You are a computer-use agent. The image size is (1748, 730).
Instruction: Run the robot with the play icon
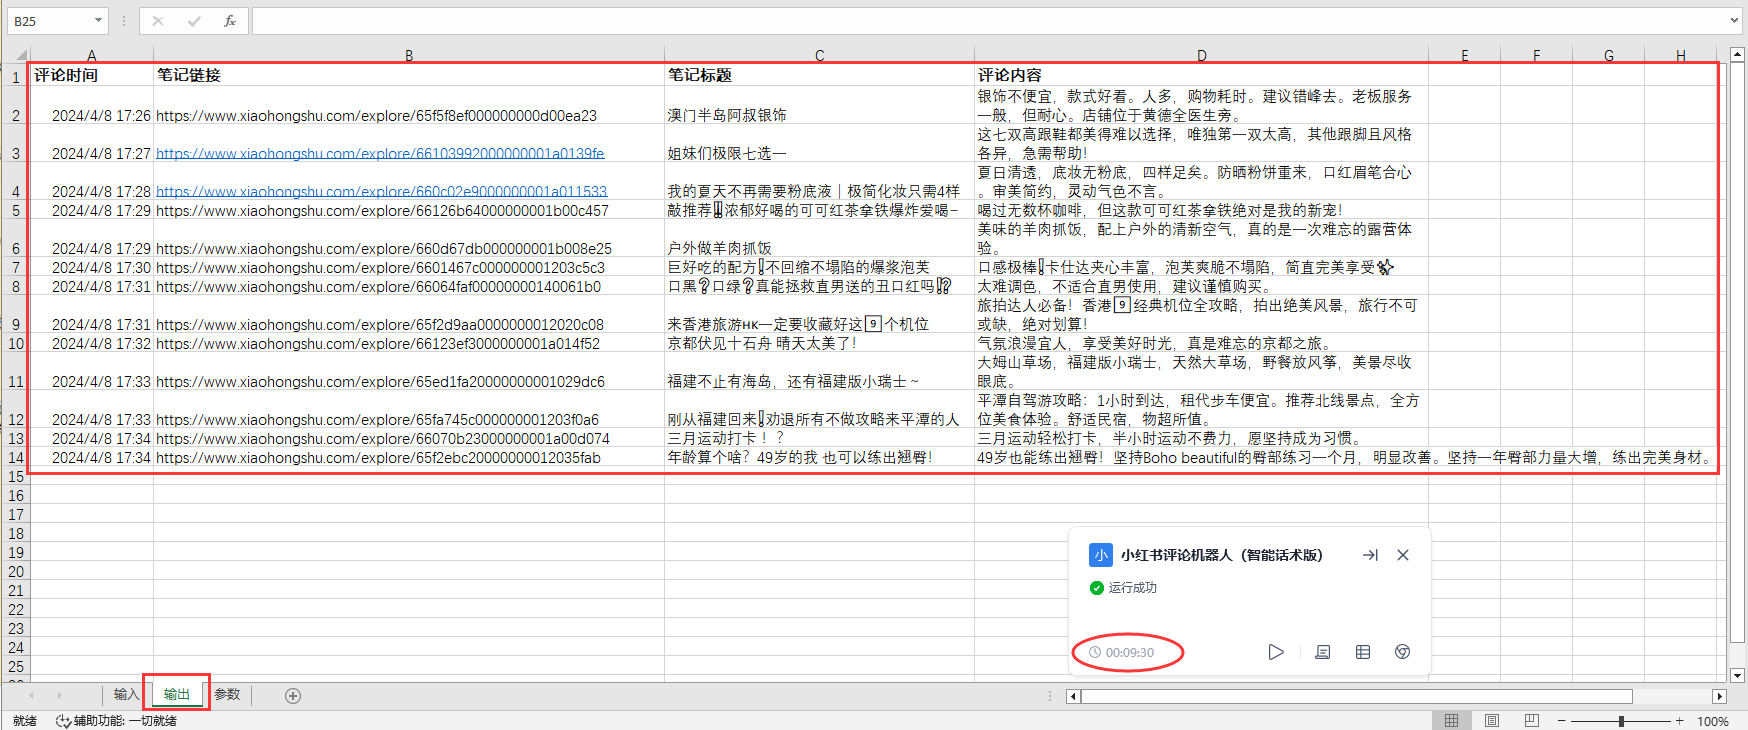coord(1275,652)
